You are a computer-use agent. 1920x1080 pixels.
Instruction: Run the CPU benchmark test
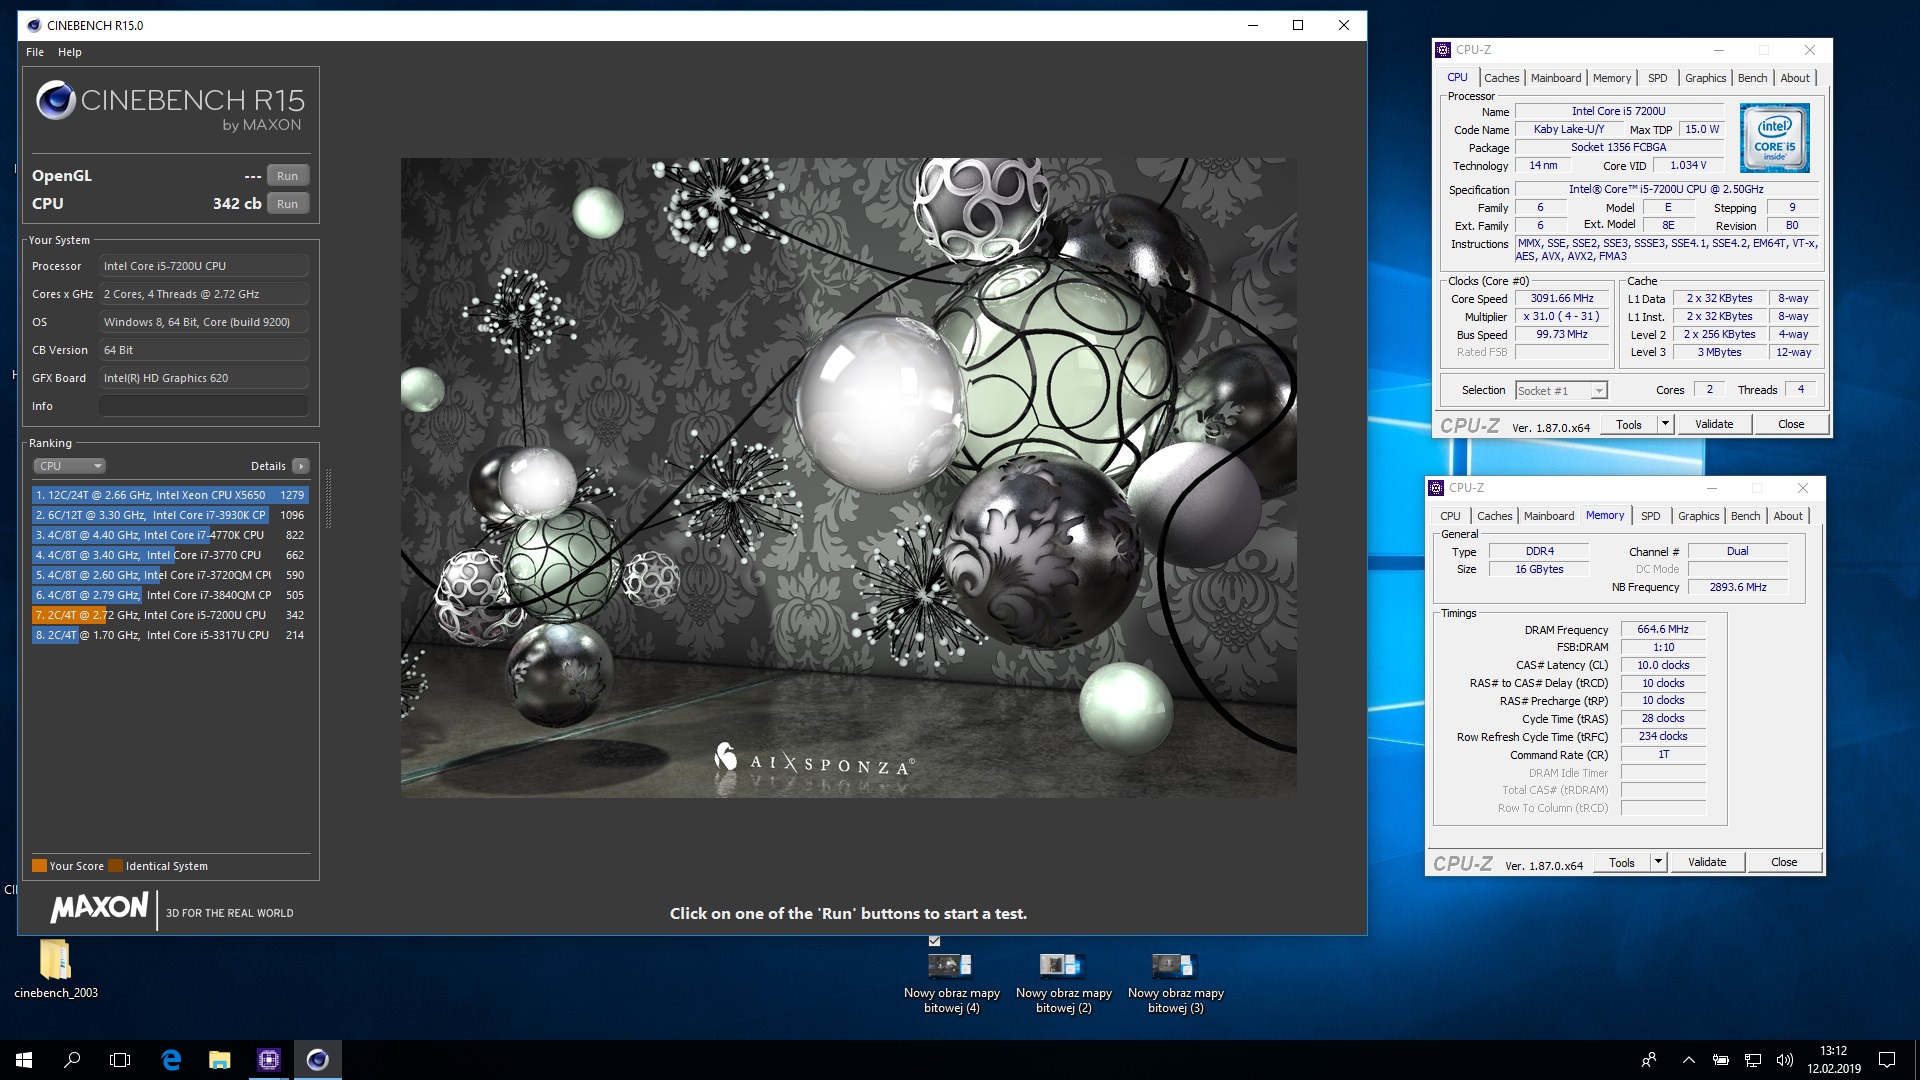[287, 204]
